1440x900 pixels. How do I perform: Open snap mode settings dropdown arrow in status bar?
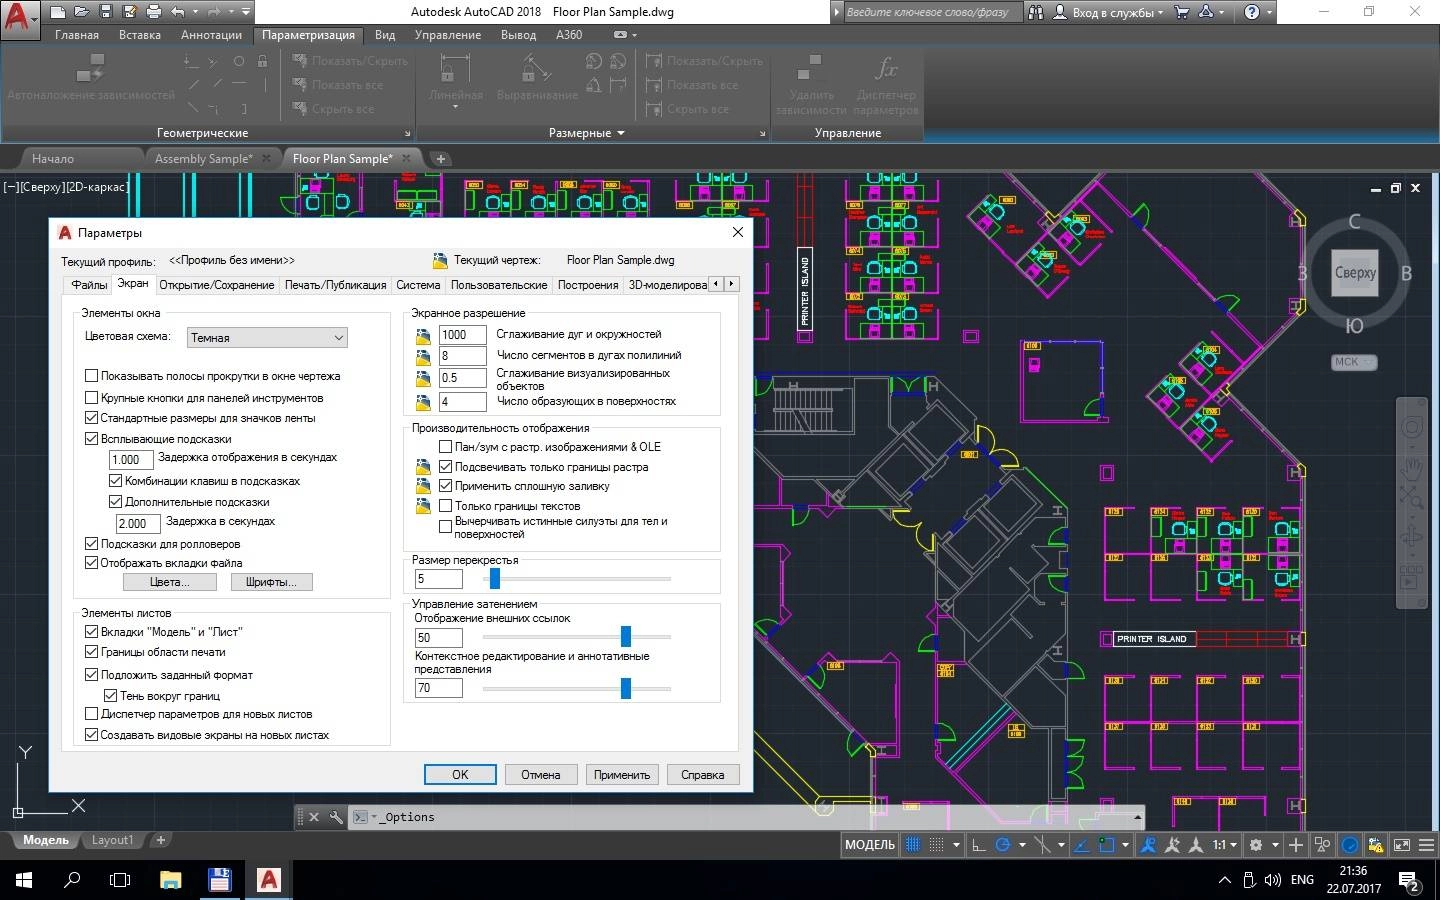956,845
